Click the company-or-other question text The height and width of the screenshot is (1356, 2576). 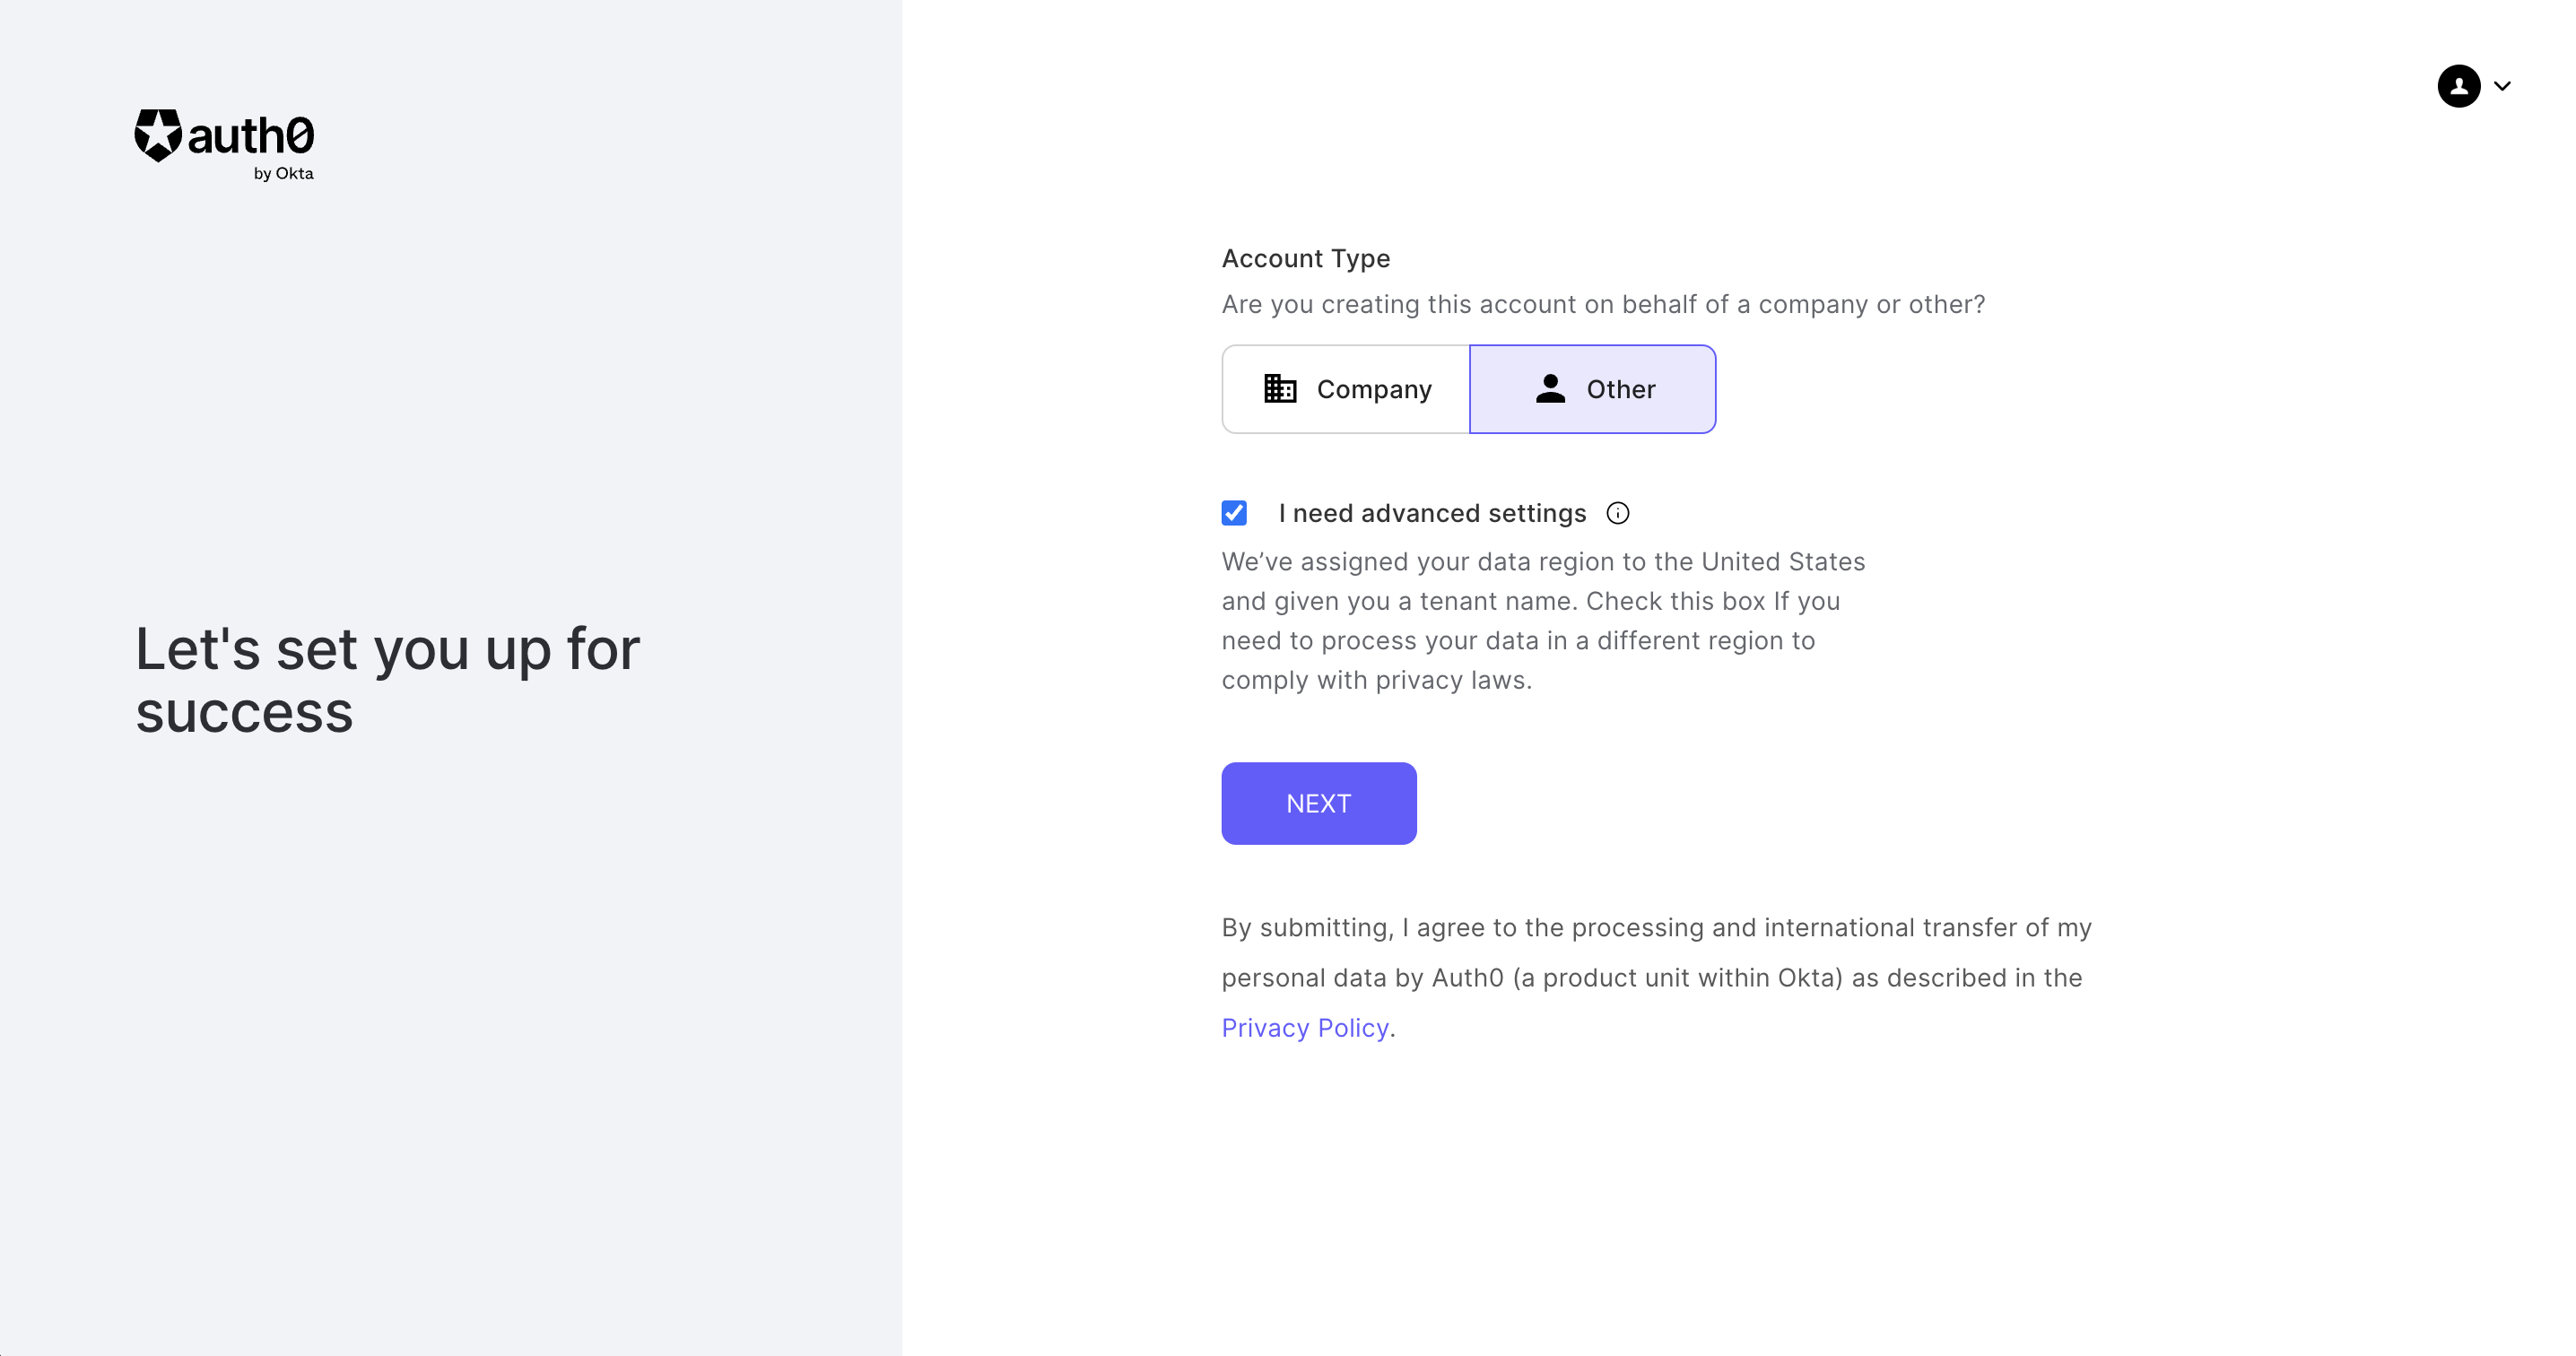click(x=1602, y=304)
